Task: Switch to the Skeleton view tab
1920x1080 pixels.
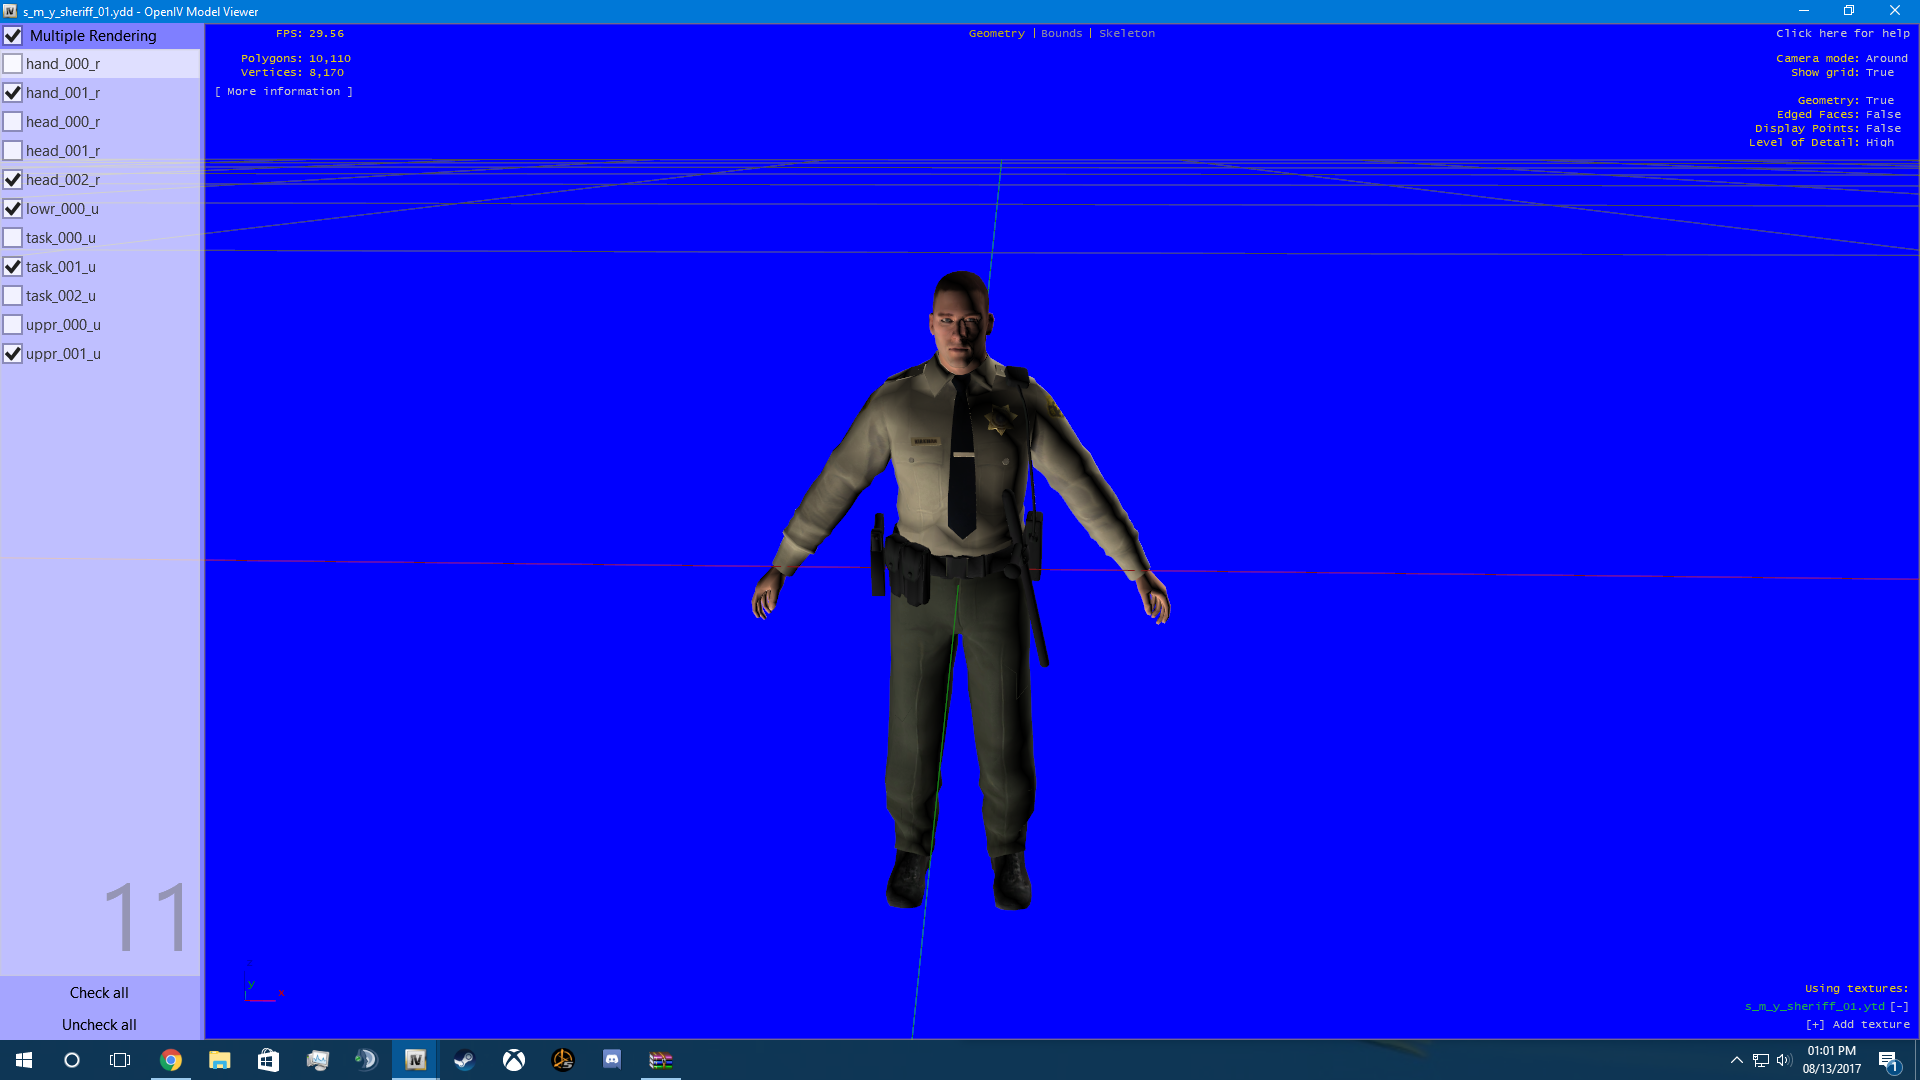Action: pyautogui.click(x=1126, y=33)
